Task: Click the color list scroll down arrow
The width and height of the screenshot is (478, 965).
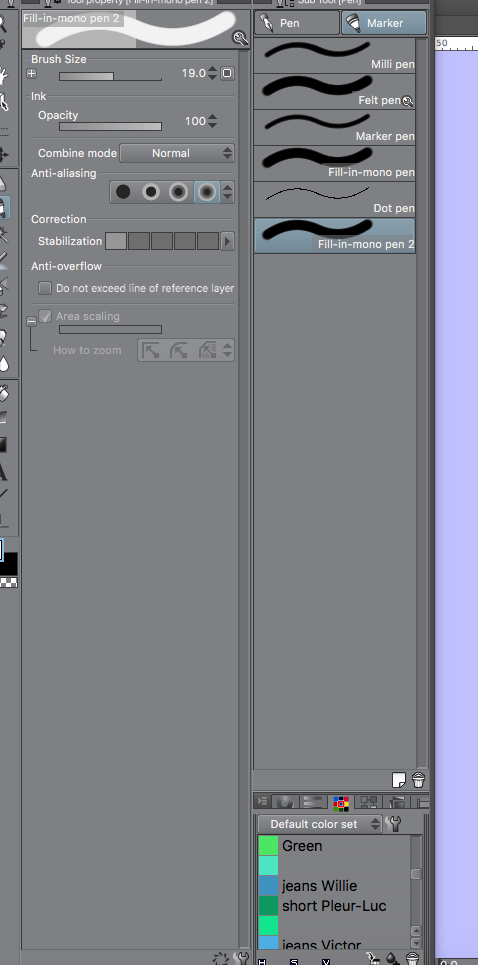Action: click(x=416, y=943)
